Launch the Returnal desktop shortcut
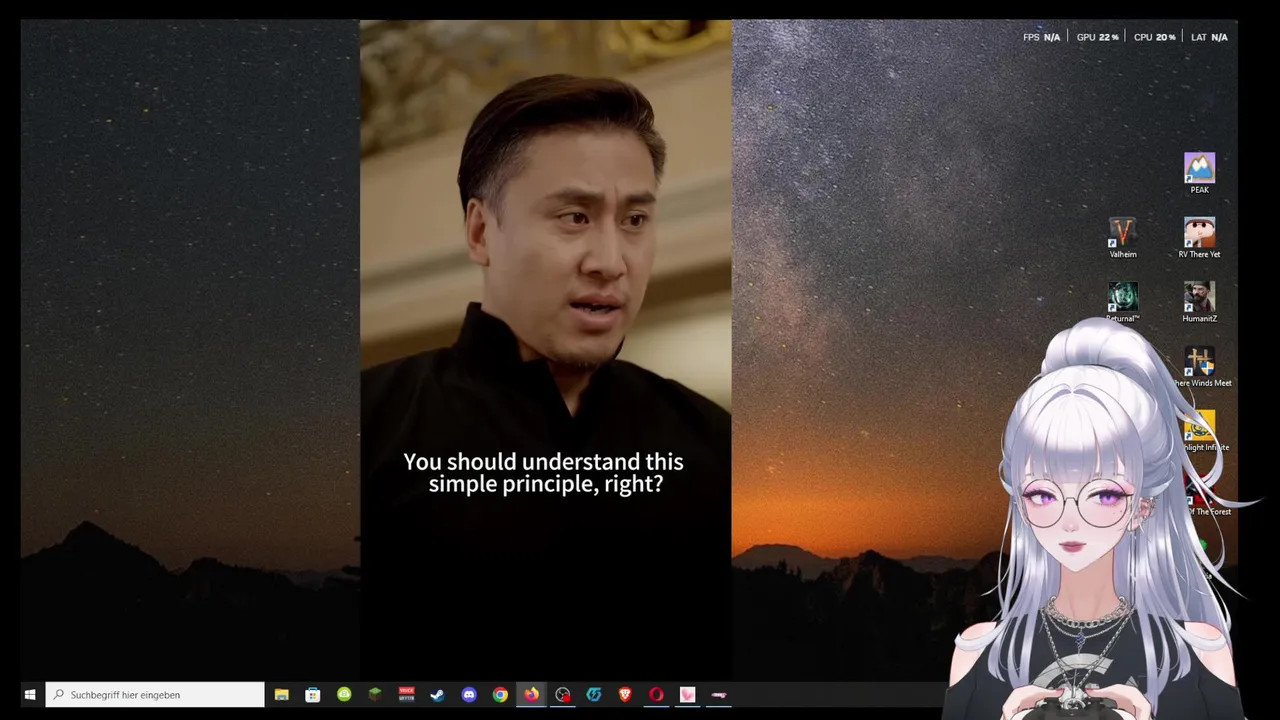Screen dimensions: 1280x720 [x=1122, y=302]
